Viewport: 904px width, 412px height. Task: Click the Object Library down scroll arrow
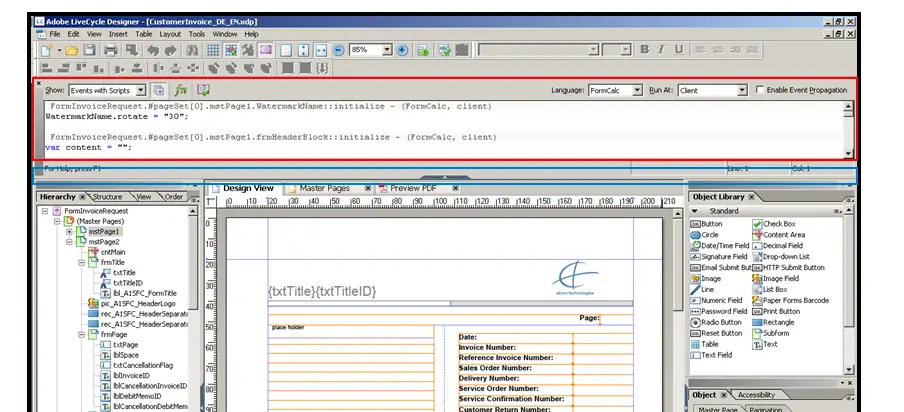point(848,370)
